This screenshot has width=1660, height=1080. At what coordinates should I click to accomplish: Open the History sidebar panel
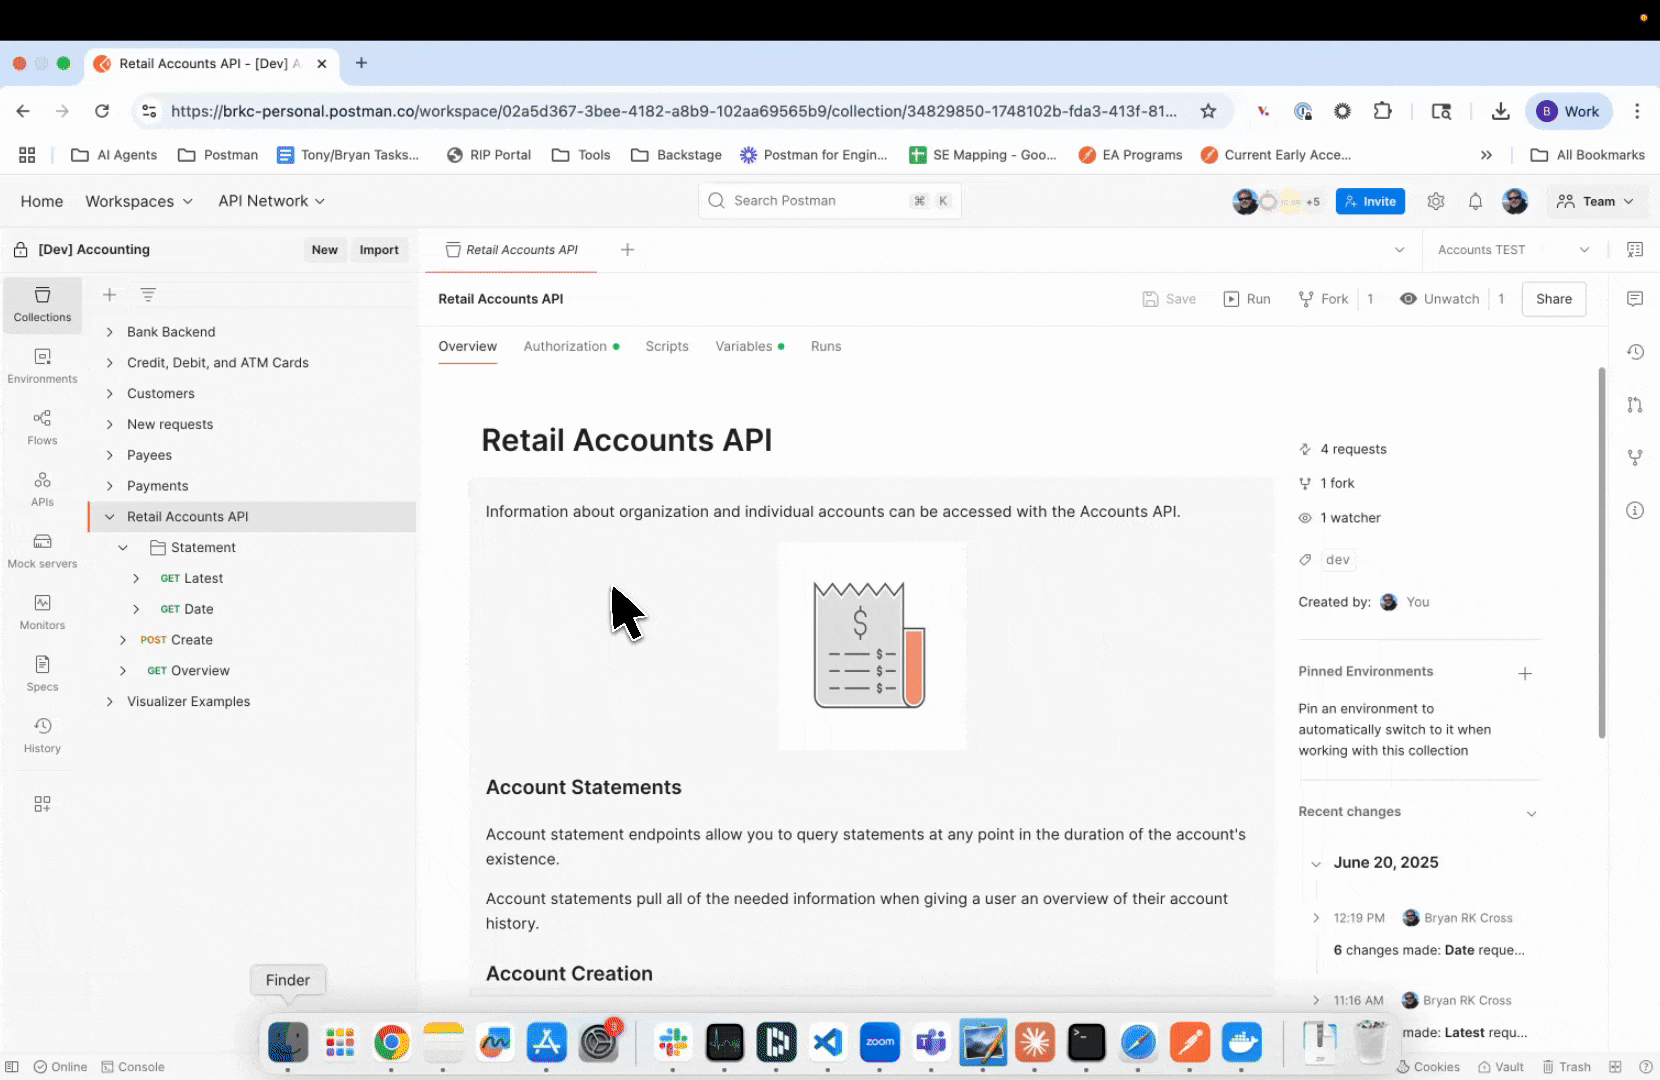[42, 735]
